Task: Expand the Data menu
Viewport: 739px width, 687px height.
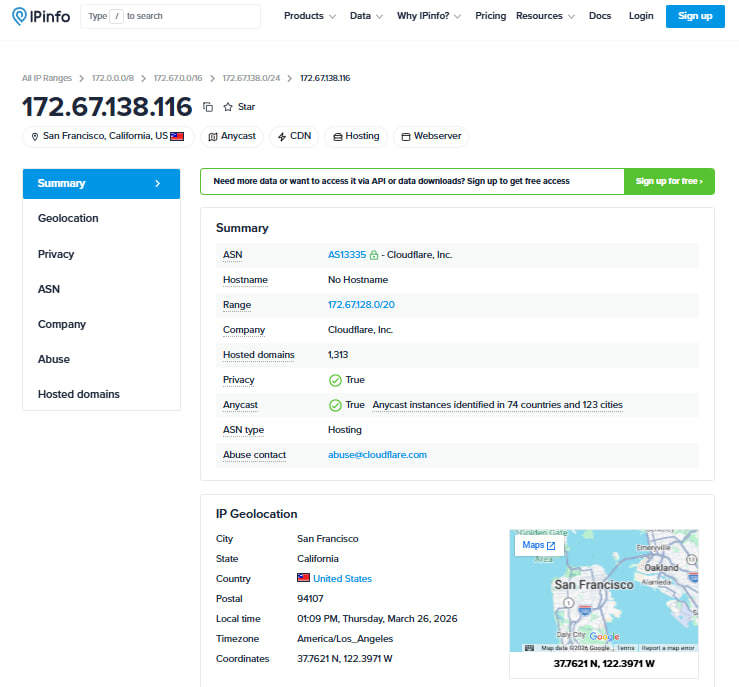Action: pyautogui.click(x=366, y=16)
